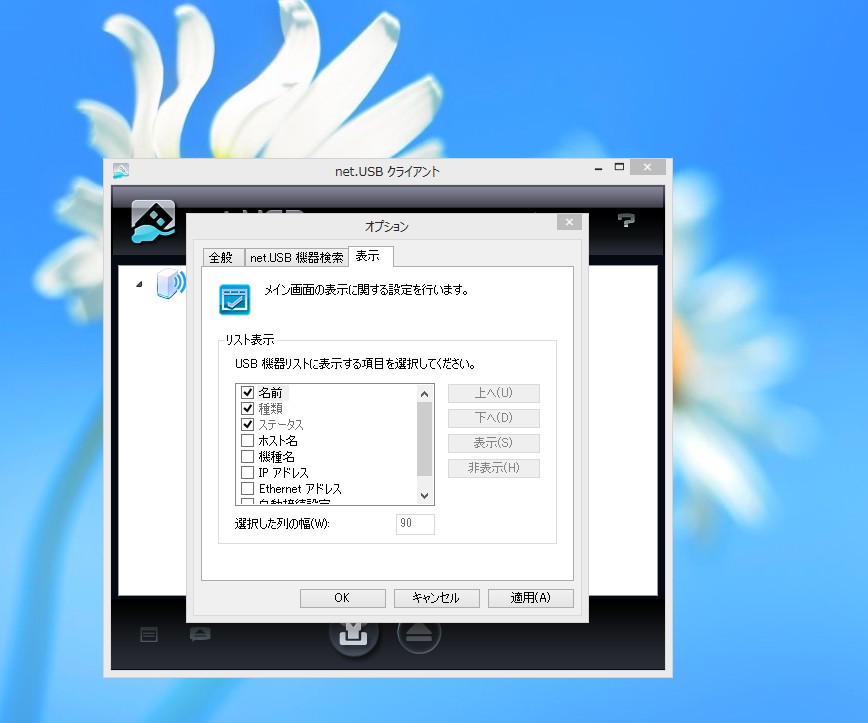The height and width of the screenshot is (723, 868).
Task: Select the wireless device server icon
Action: pos(171,283)
